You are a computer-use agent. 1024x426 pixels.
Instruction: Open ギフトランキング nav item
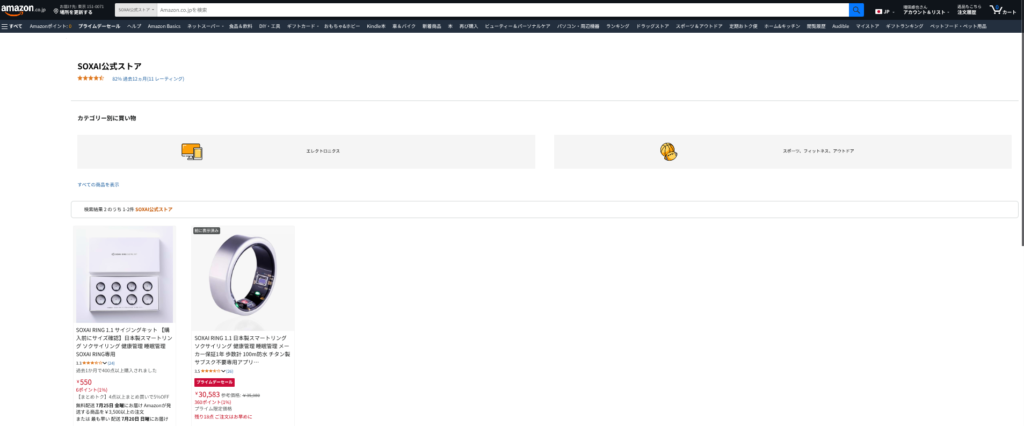[x=905, y=26]
